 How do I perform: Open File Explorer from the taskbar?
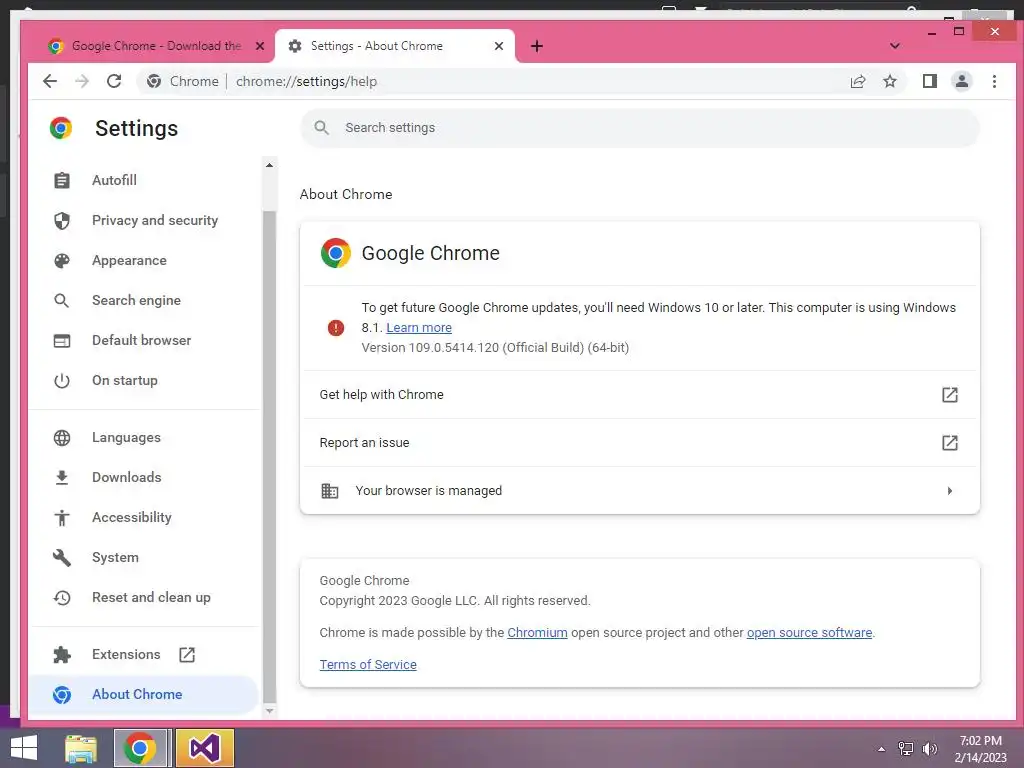click(x=81, y=748)
